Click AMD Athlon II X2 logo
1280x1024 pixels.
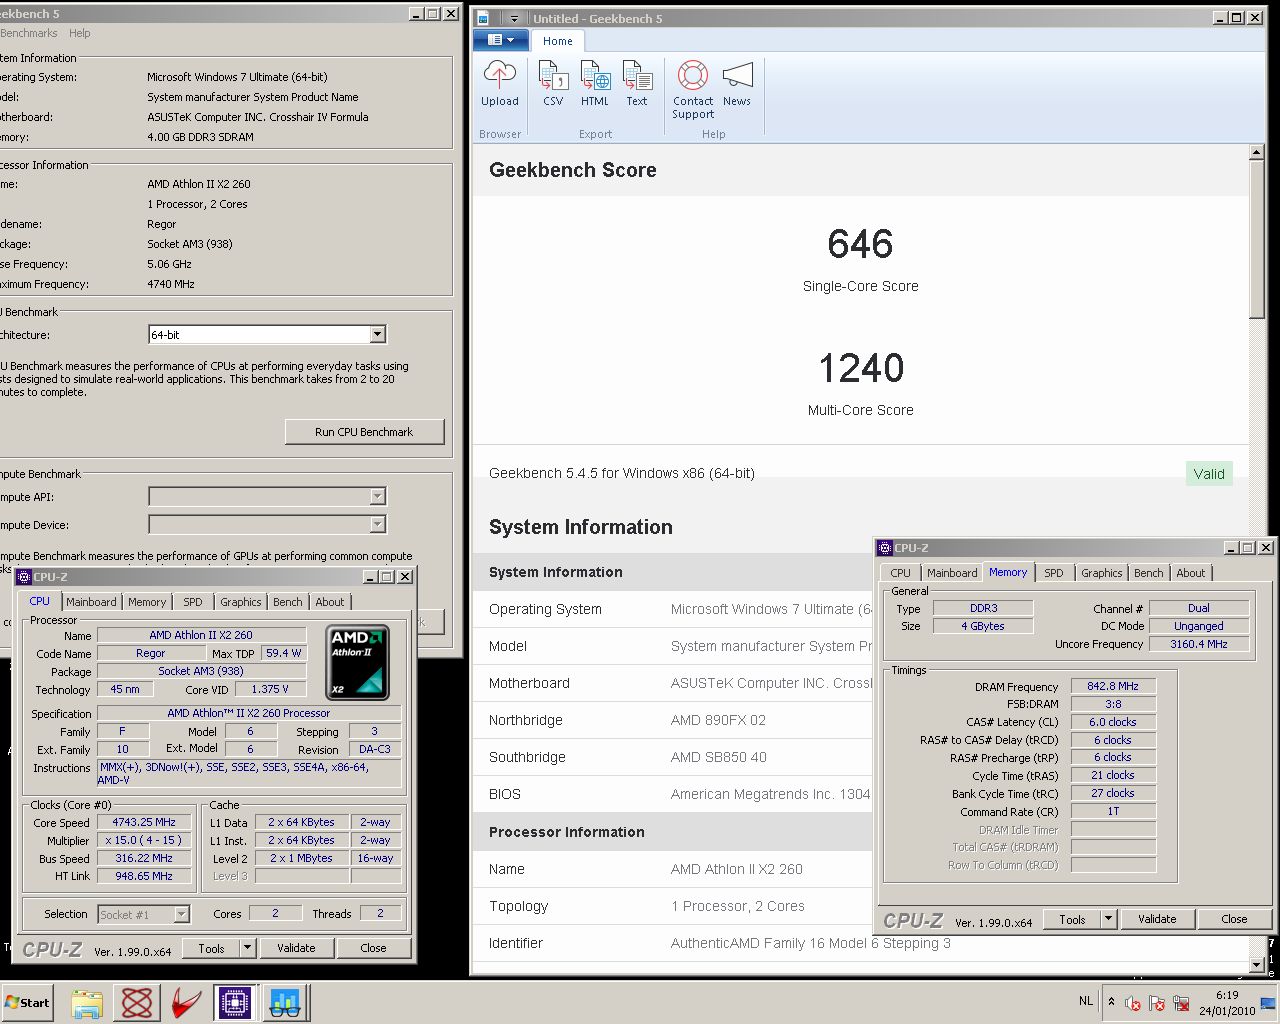pos(358,662)
